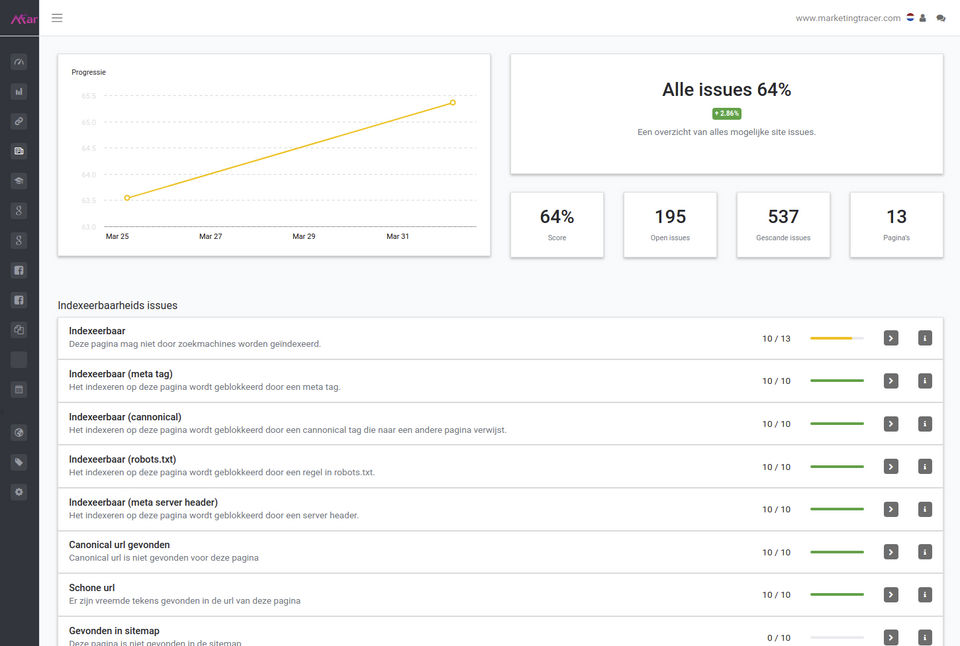The height and width of the screenshot is (646, 960).
Task: Open the 537 Gescande issues card
Action: click(783, 225)
